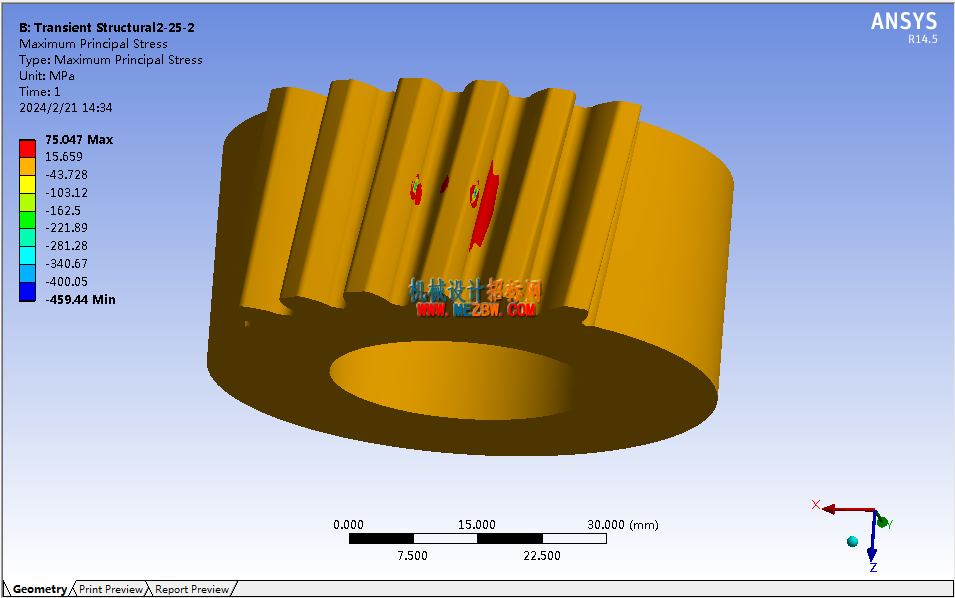Click the '75.047 Max' legend value
The width and height of the screenshot is (955, 598).
pos(79,139)
